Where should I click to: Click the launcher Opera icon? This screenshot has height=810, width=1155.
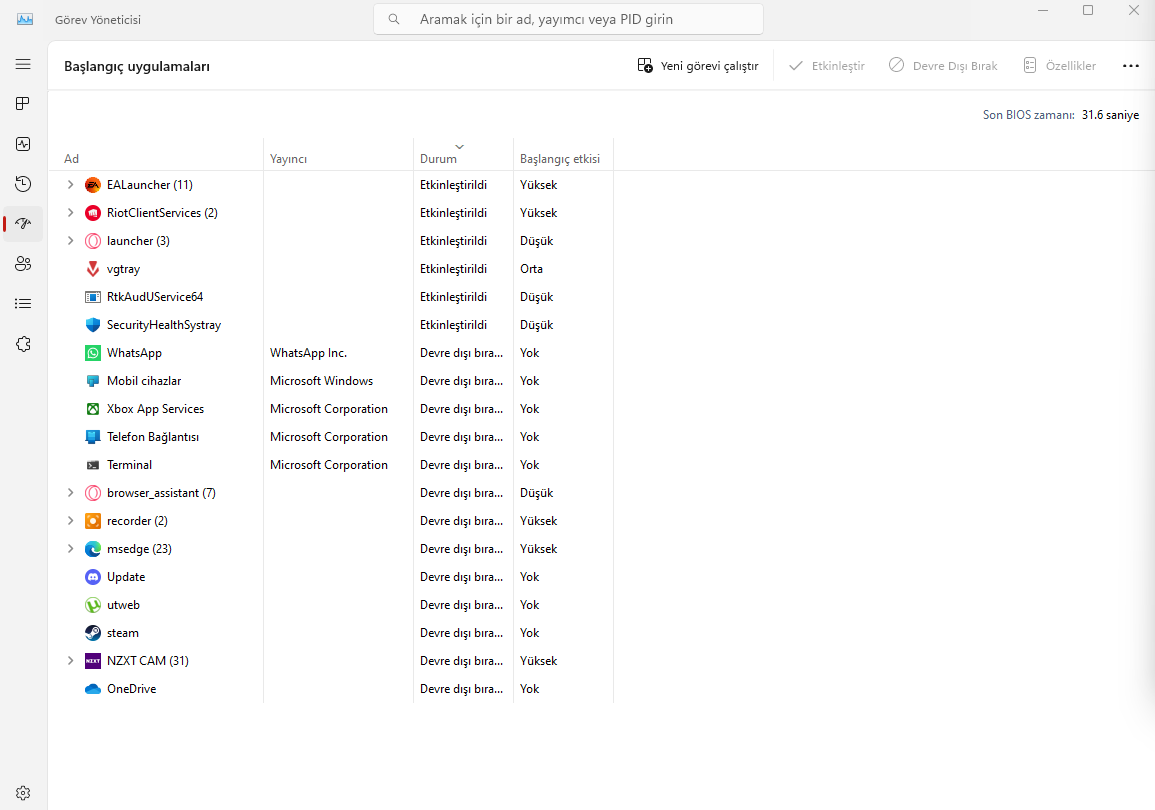pos(93,241)
